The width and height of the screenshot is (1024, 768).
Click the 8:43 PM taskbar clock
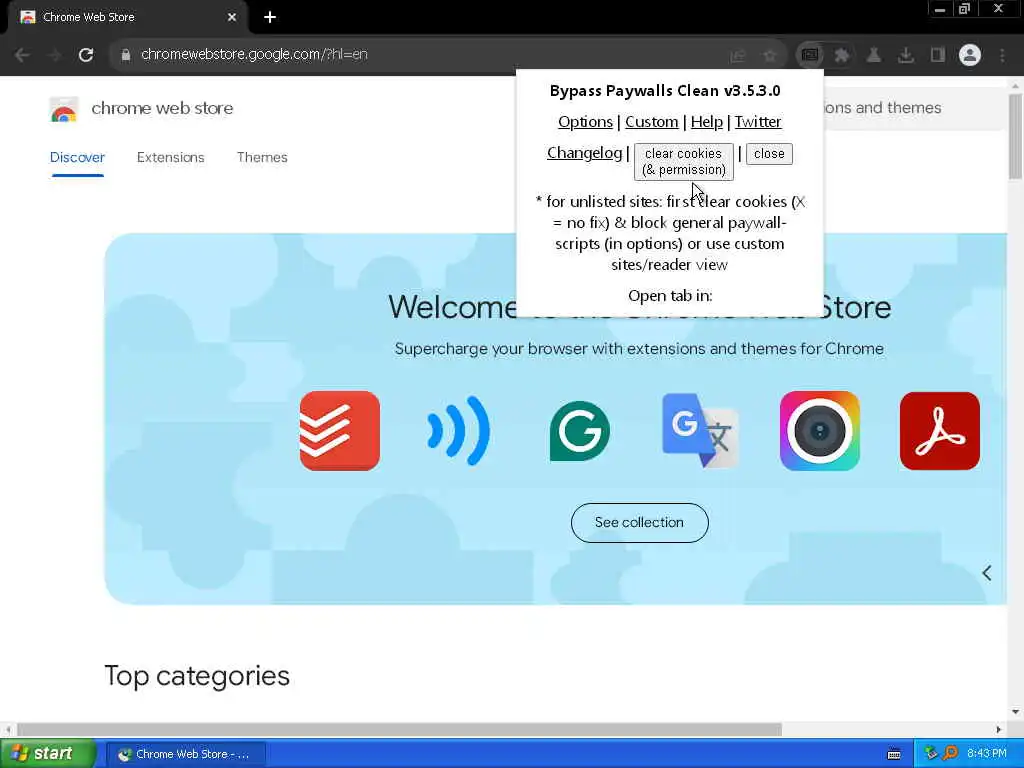click(x=987, y=754)
